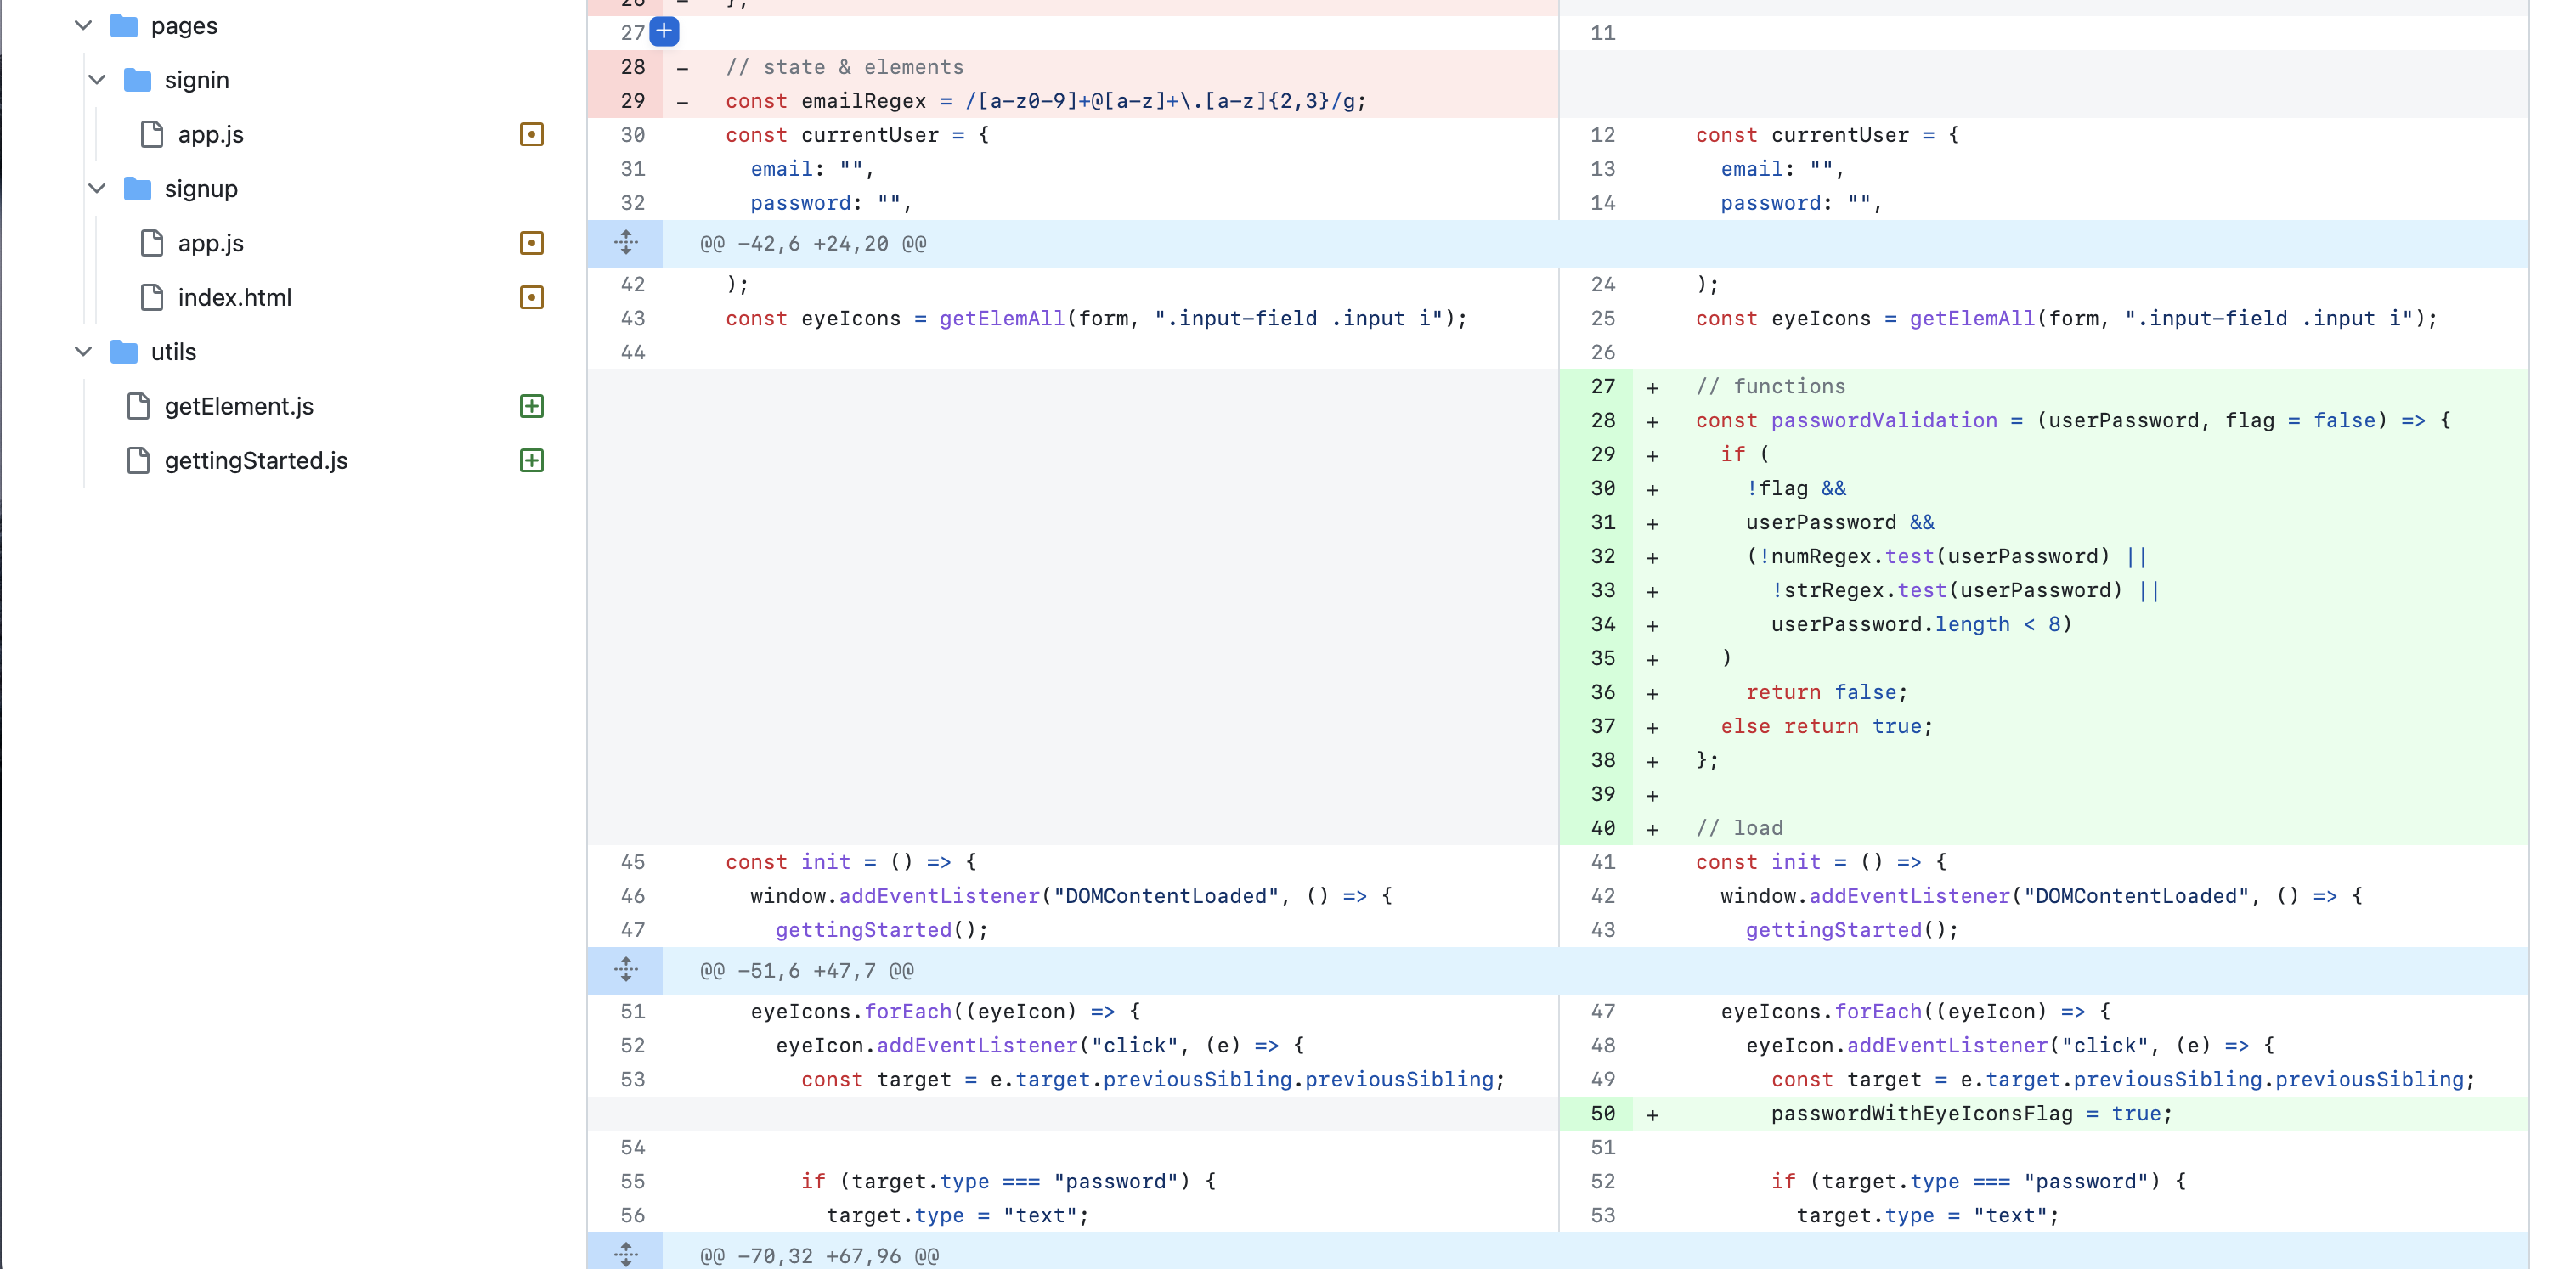The image size is (2576, 1269).
Task: Click deleted line number 29 on left side
Action: [x=633, y=101]
